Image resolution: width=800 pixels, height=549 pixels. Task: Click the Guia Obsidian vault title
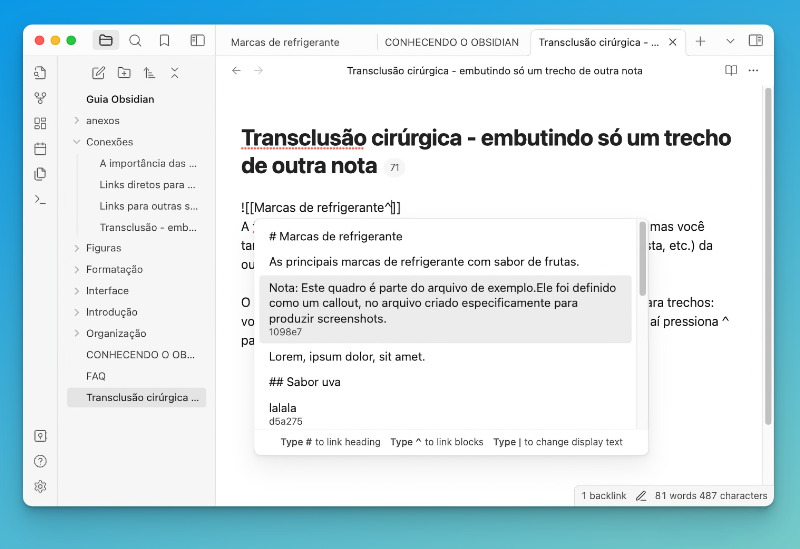click(x=120, y=99)
